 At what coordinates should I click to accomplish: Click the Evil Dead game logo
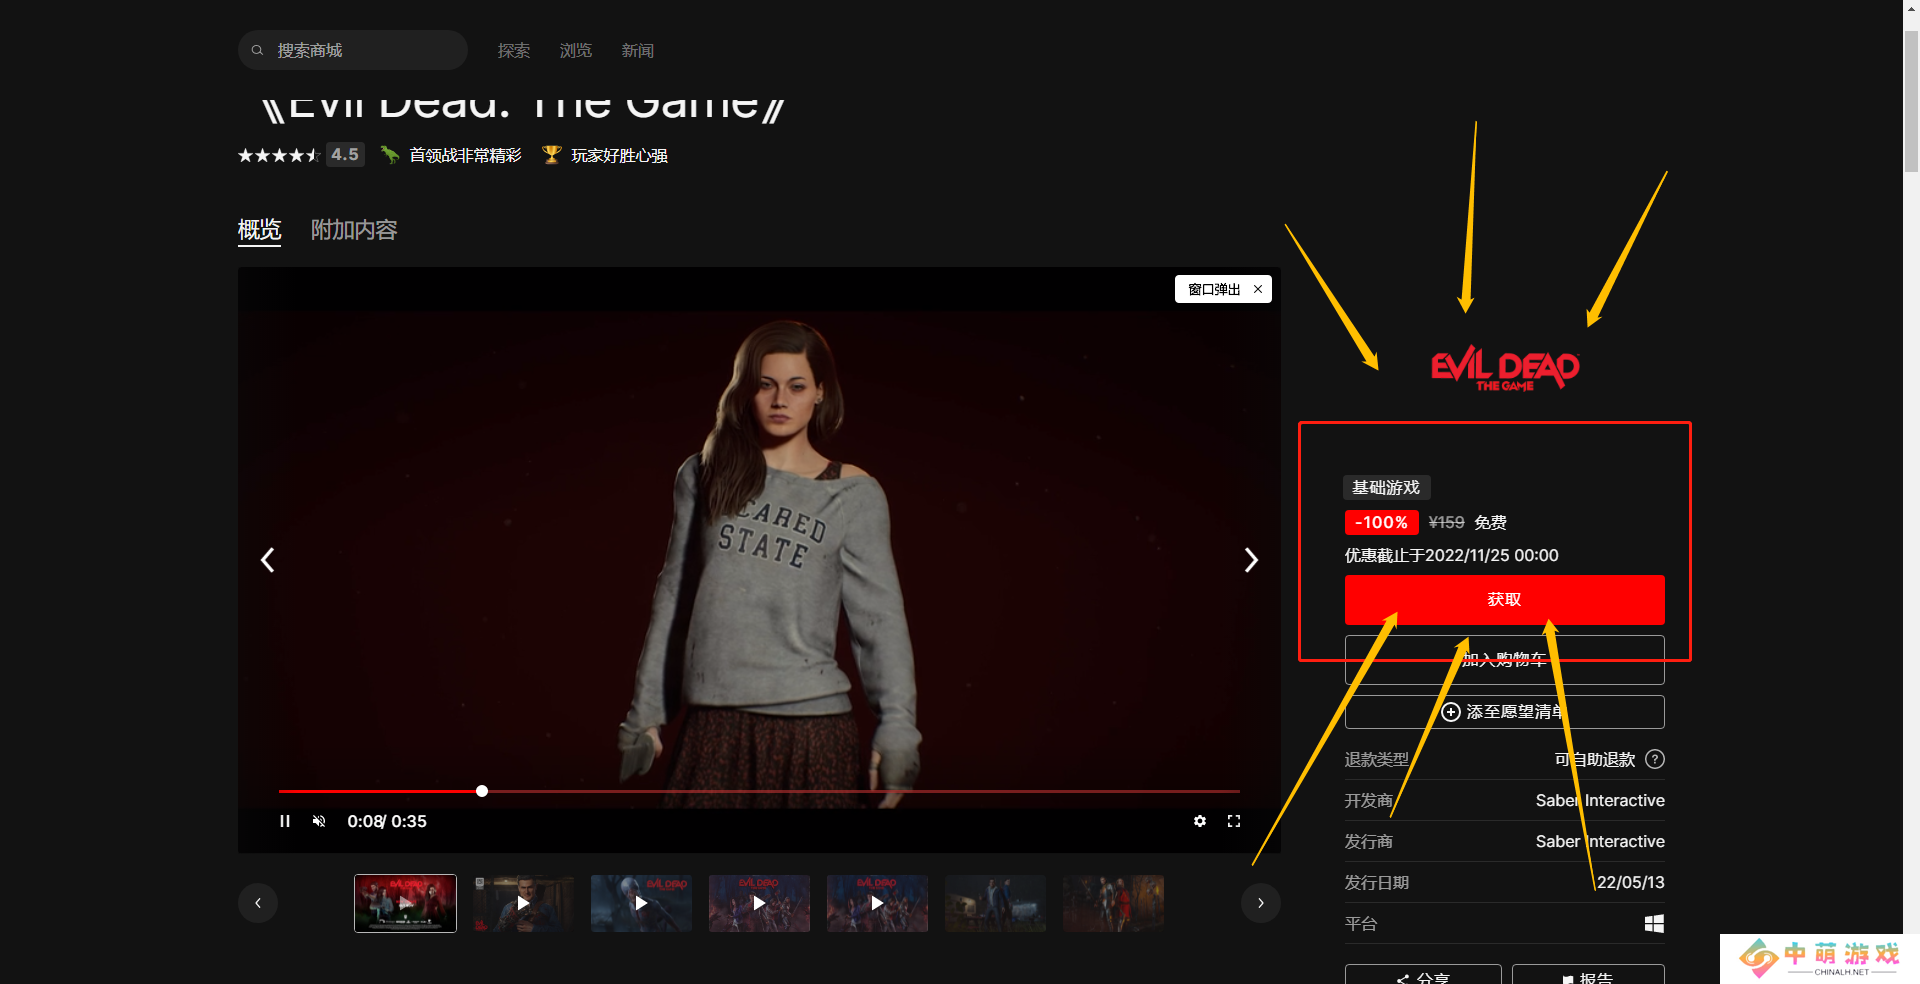click(x=1505, y=370)
